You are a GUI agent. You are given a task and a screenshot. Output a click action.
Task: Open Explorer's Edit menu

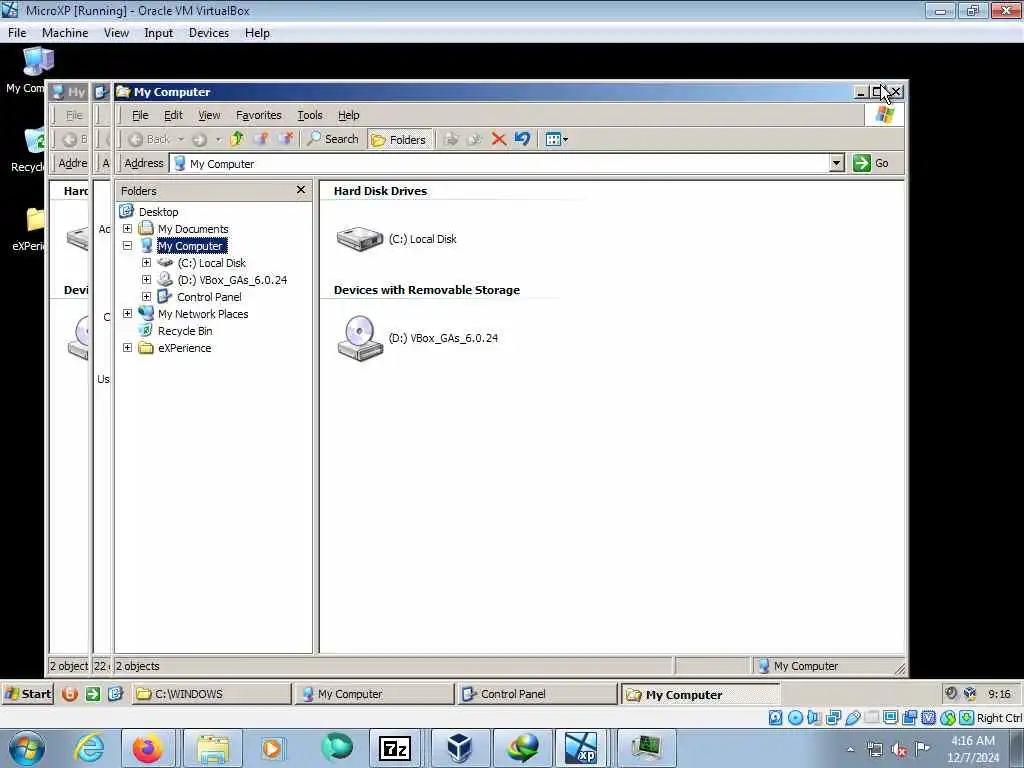tap(173, 115)
